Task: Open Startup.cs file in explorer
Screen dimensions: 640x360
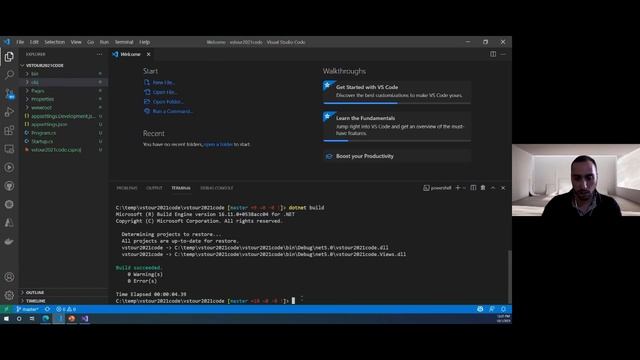Action: [x=42, y=141]
